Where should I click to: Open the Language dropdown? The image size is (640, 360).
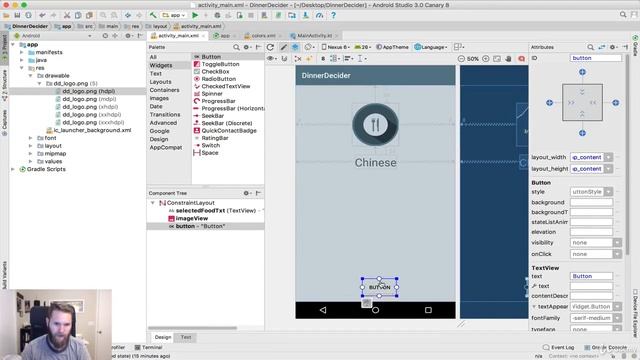[431, 47]
